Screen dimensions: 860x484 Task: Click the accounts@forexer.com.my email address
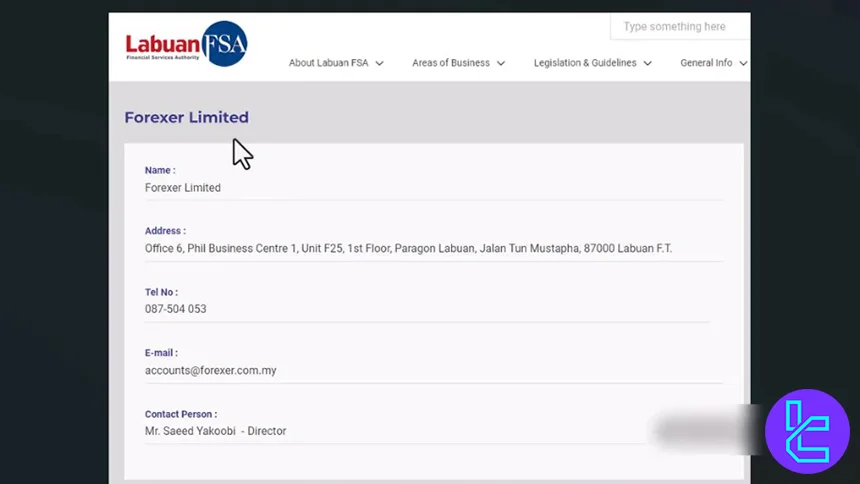tap(210, 370)
